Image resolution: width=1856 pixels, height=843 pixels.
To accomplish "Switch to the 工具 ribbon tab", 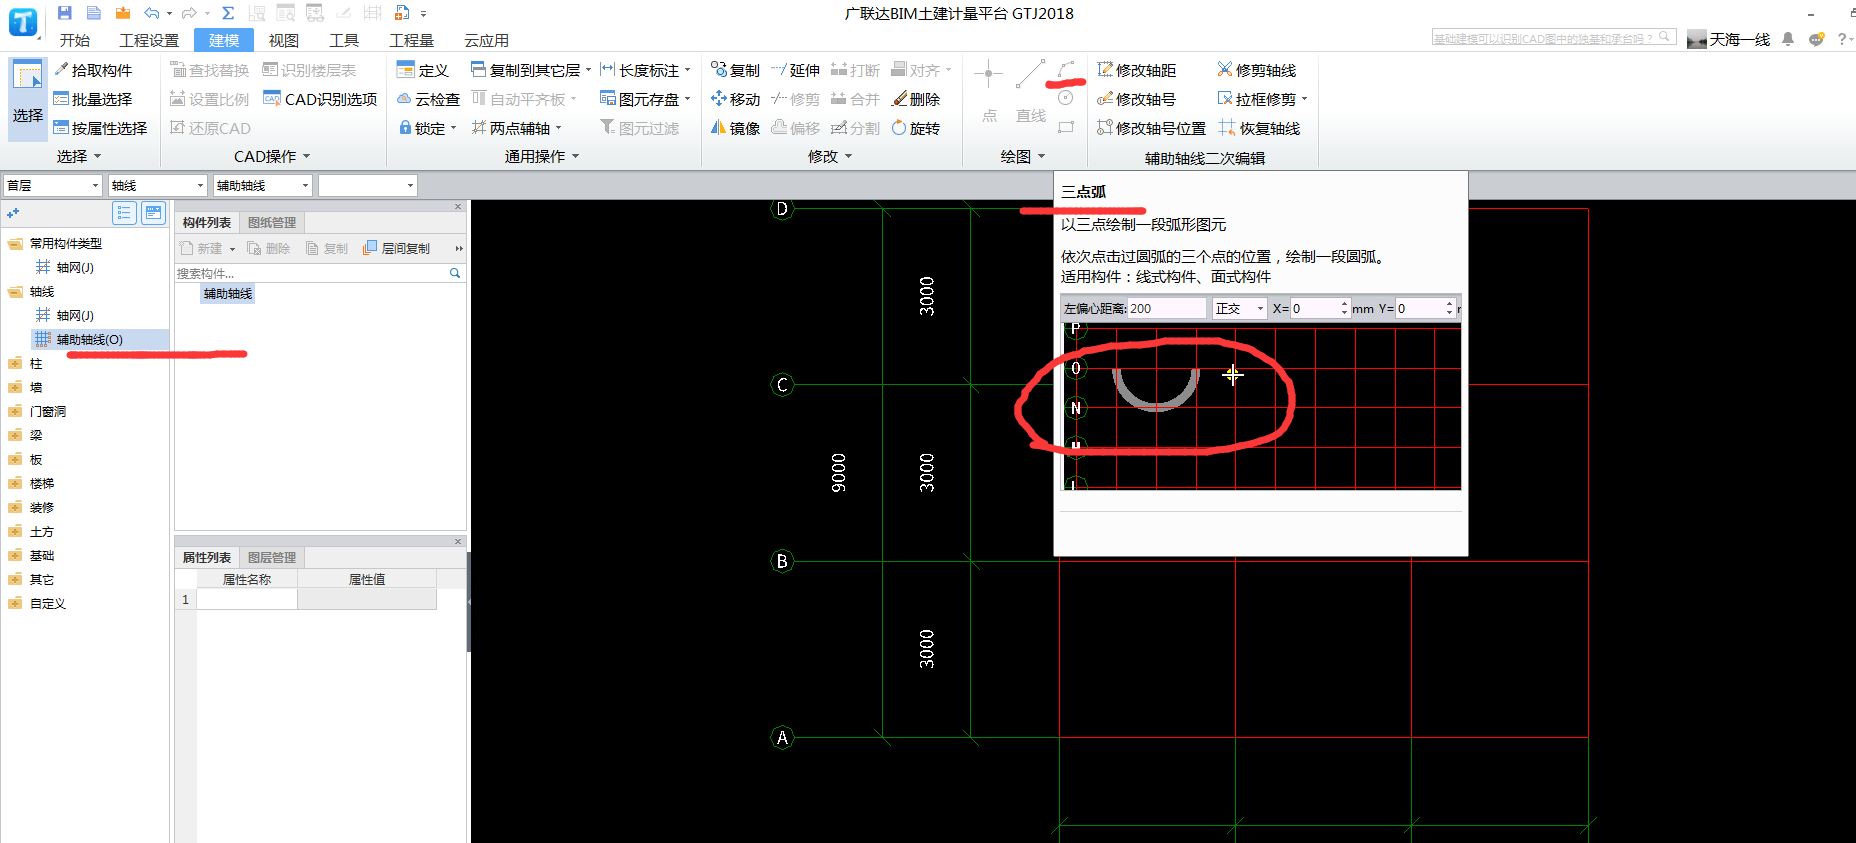I will [x=344, y=40].
